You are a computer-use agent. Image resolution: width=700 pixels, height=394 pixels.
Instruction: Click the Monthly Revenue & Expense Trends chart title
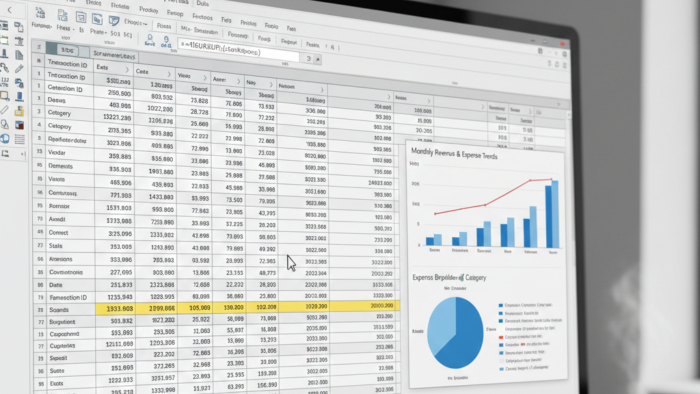[x=454, y=153]
